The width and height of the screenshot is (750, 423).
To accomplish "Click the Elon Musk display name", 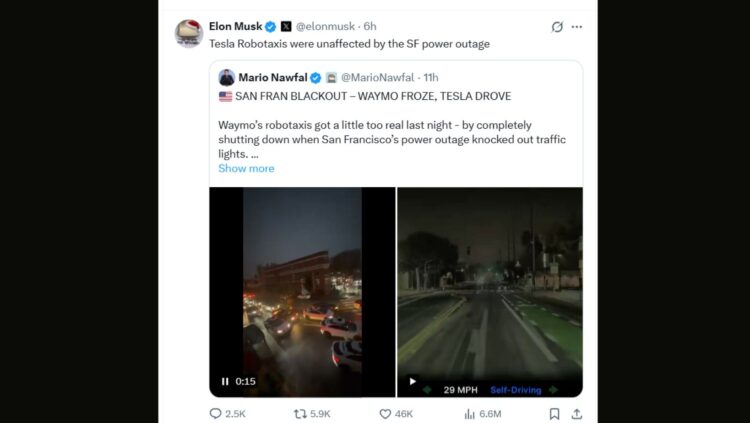I will coord(236,26).
